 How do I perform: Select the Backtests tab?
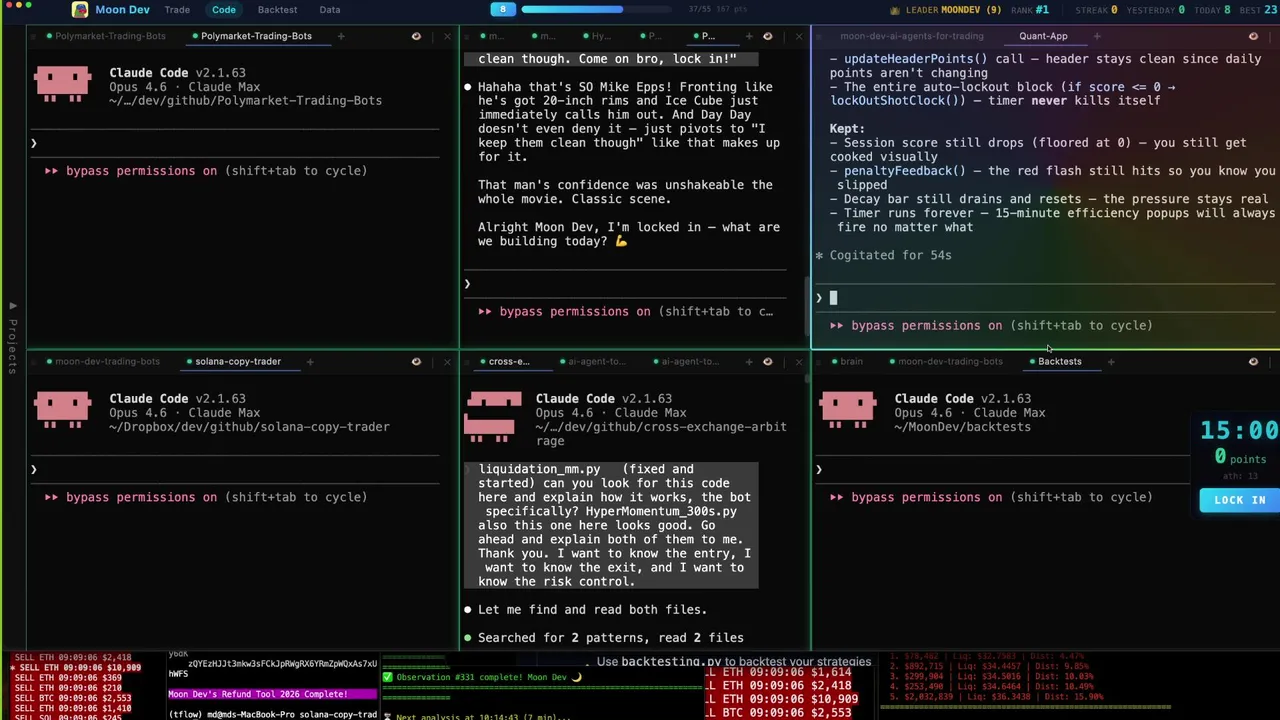tap(1059, 362)
